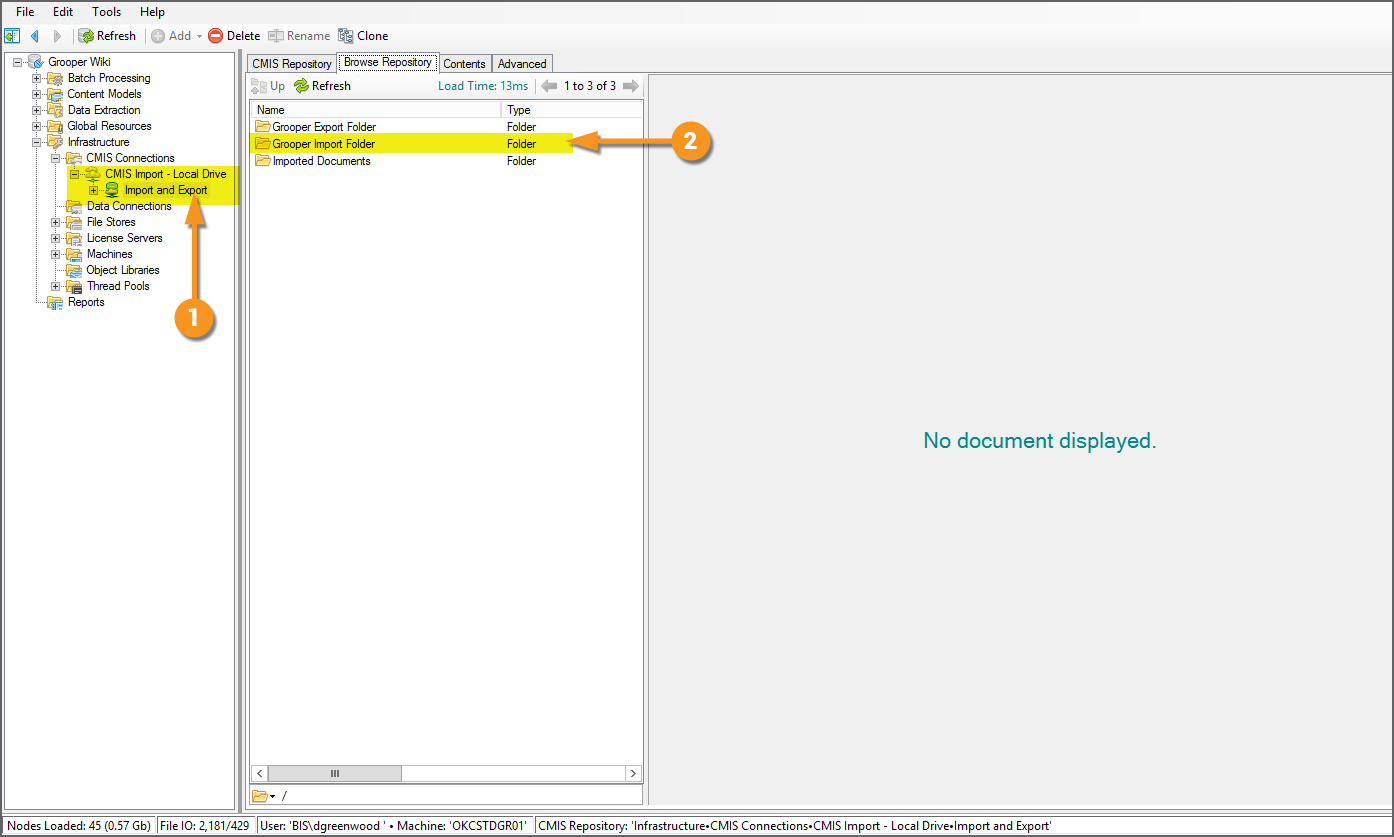Viewport: 1394px width, 837px height.
Task: Delete the selected node
Action: click(234, 36)
